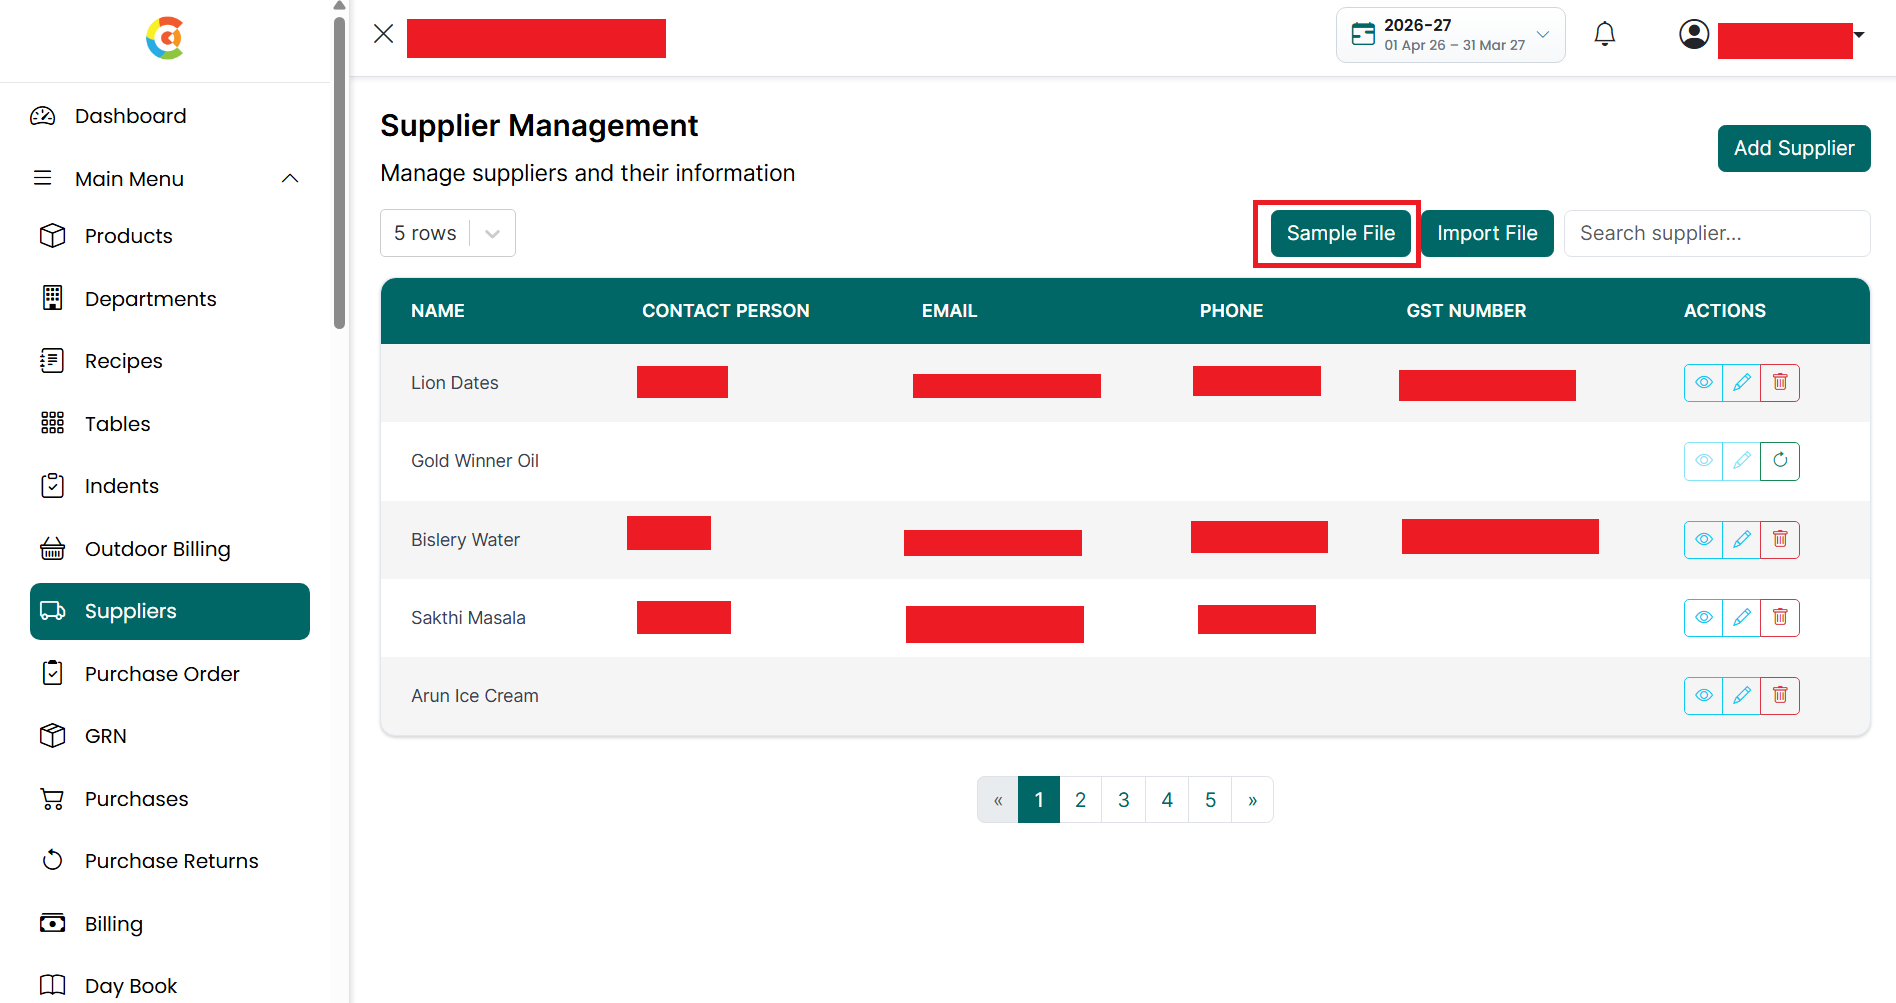
Task: Click the Day Book icon
Action: (53, 985)
